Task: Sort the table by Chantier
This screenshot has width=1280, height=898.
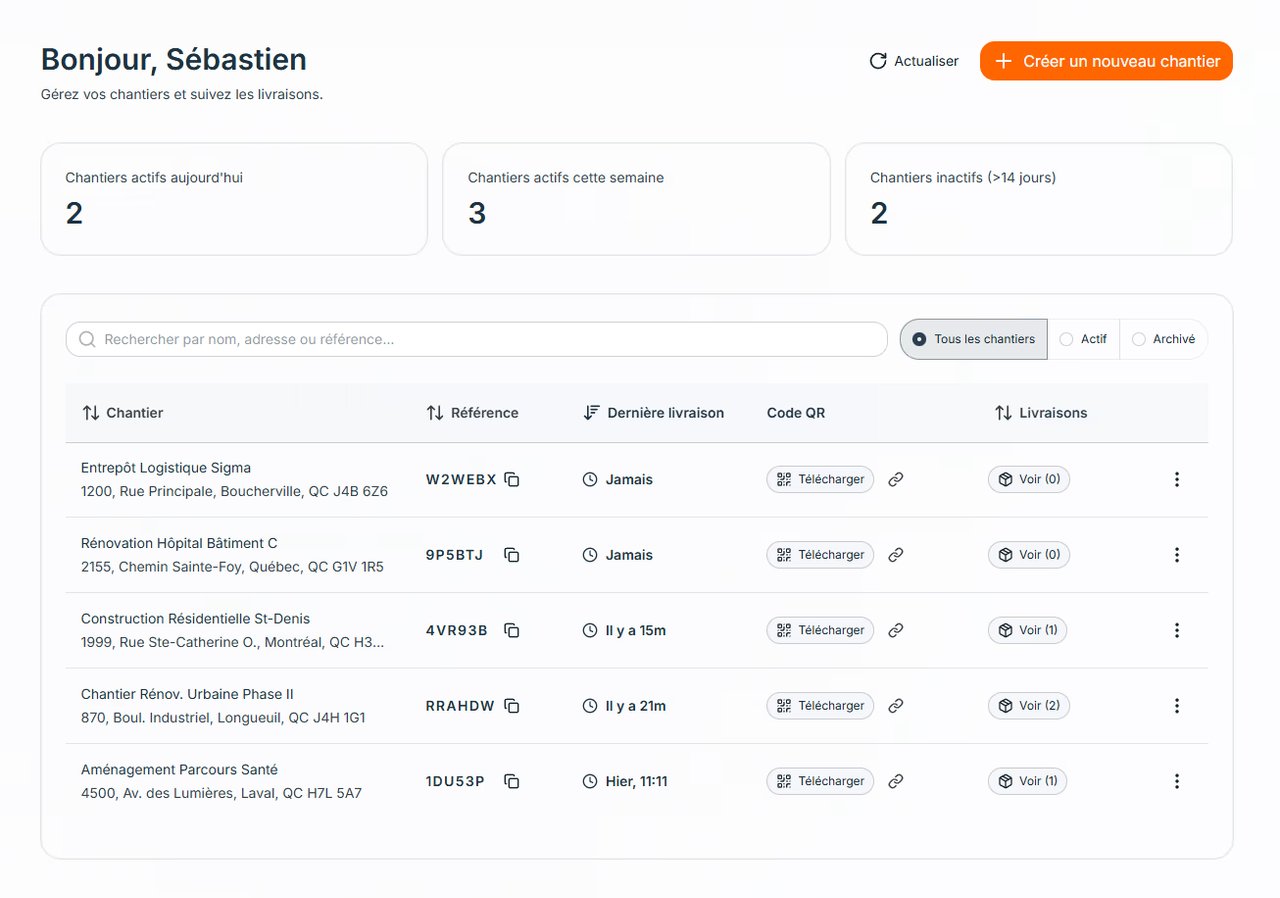Action: click(121, 412)
